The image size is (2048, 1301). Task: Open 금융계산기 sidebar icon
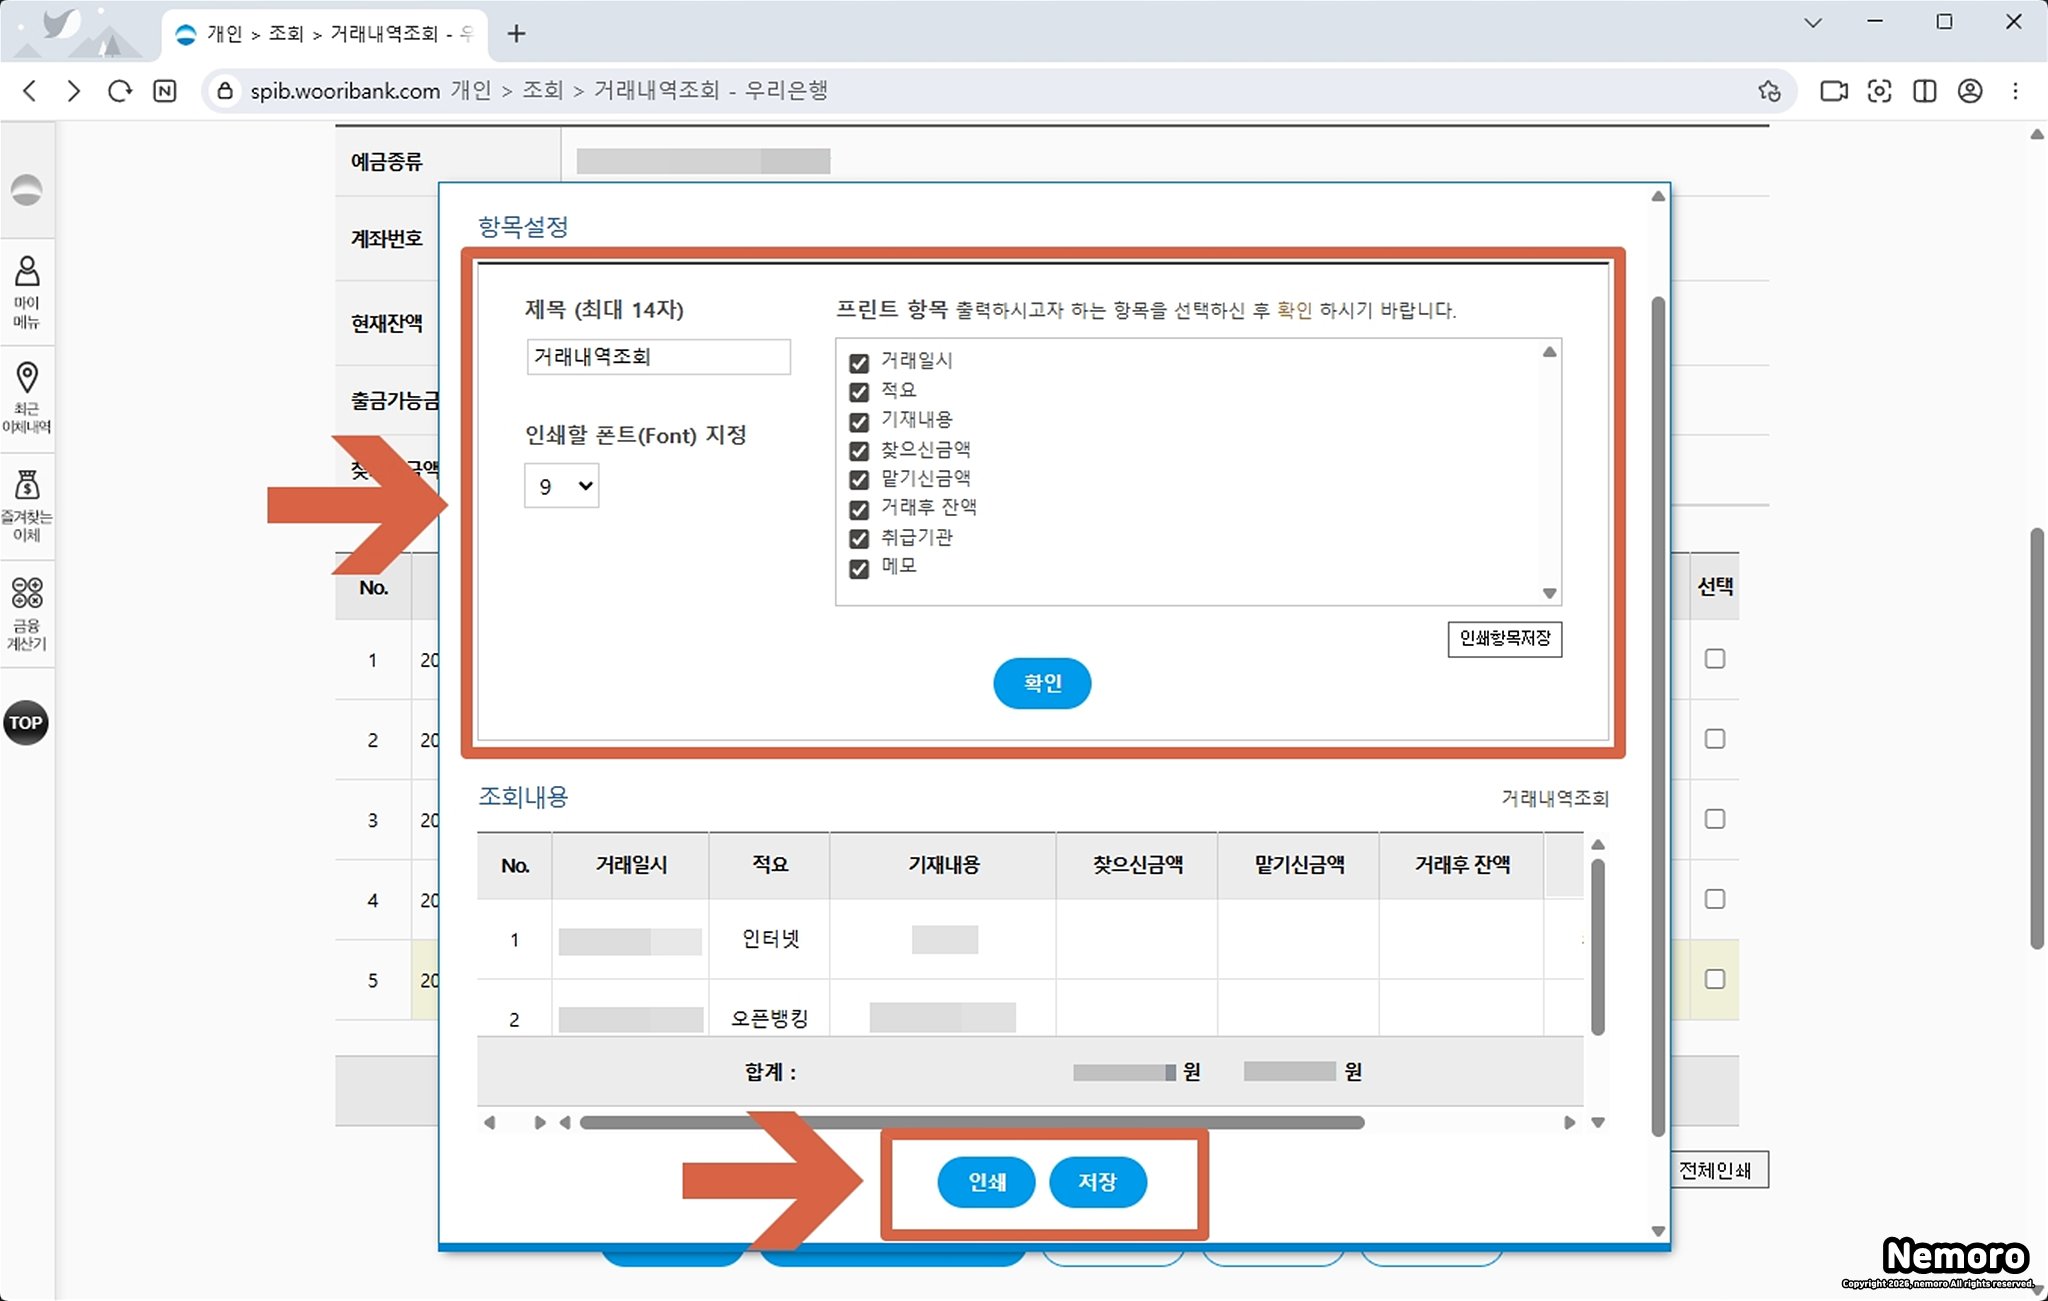[x=27, y=612]
